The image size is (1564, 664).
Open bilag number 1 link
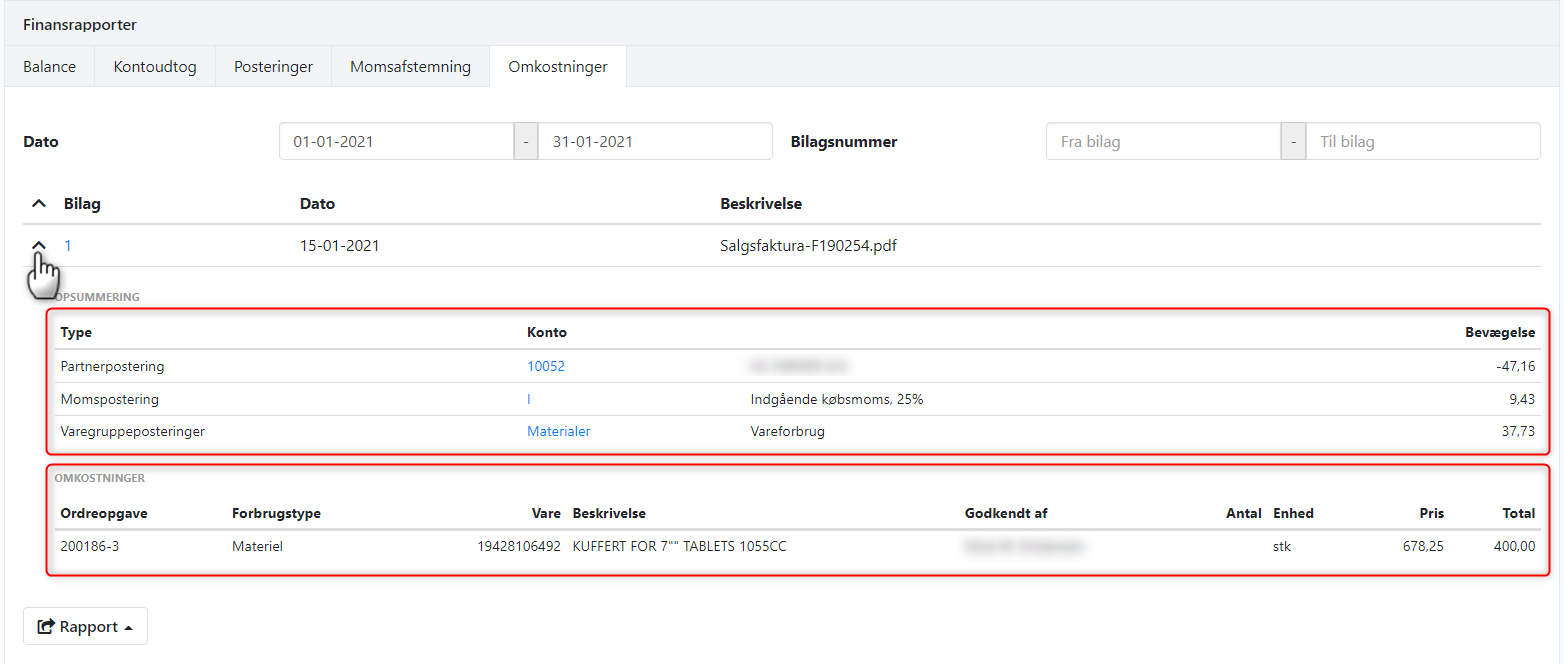click(x=68, y=246)
